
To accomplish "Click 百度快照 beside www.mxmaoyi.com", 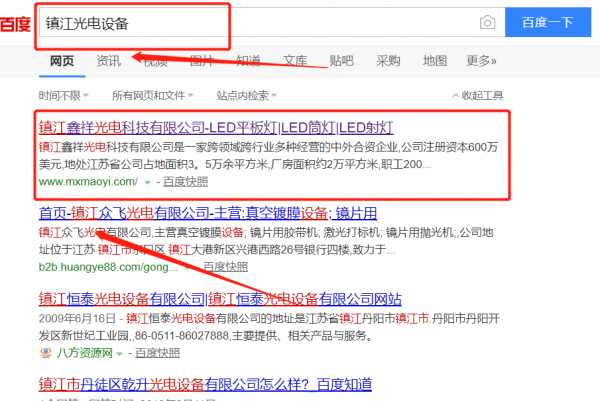I will 186,182.
